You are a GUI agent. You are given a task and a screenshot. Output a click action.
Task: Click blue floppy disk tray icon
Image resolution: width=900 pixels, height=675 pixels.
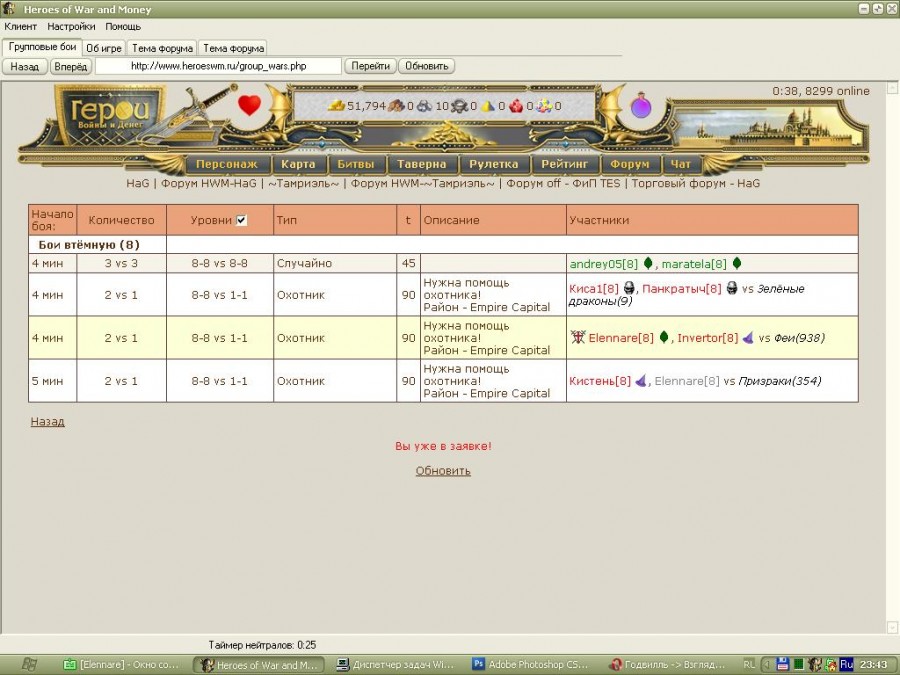(x=783, y=664)
